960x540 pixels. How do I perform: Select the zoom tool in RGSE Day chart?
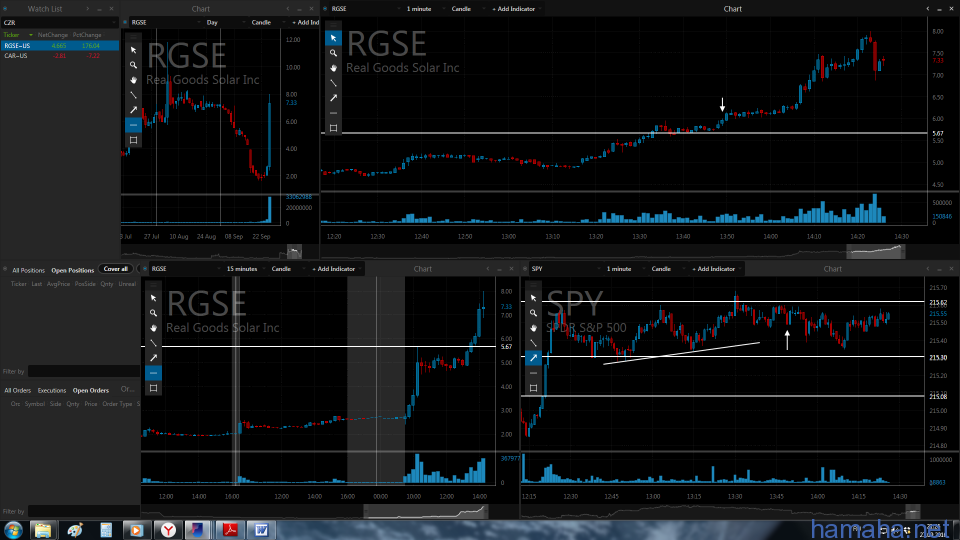pos(133,65)
